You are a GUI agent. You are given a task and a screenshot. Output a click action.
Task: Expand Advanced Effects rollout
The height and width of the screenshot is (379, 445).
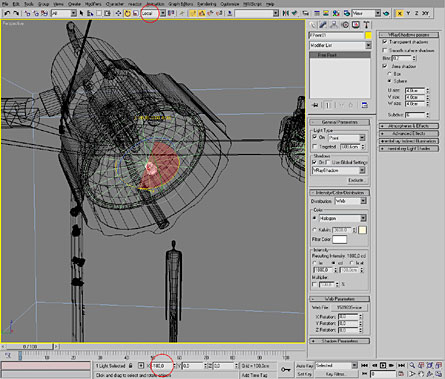tap(409, 133)
